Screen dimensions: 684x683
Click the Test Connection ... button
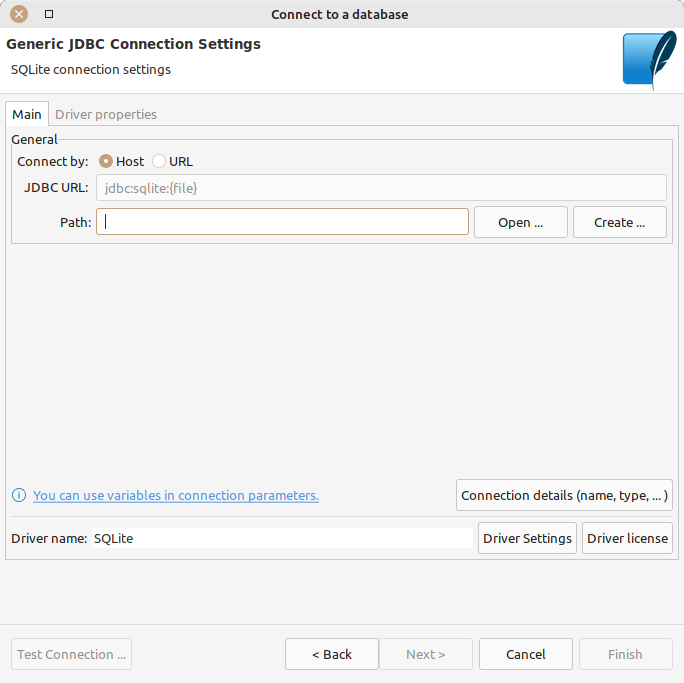click(x=72, y=654)
